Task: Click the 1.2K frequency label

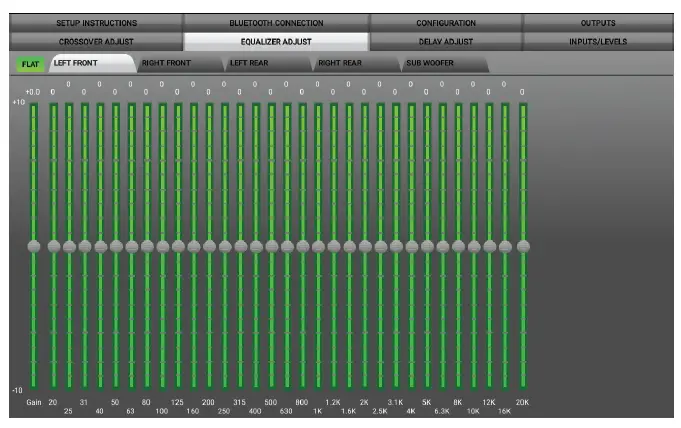Action: pyautogui.click(x=333, y=402)
